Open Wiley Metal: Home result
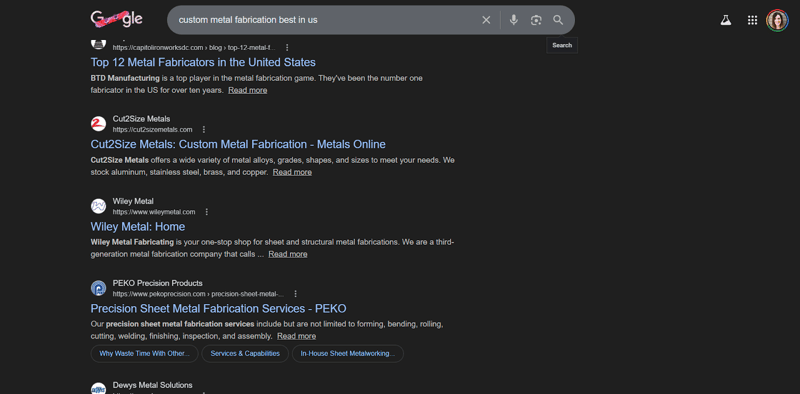 [138, 227]
